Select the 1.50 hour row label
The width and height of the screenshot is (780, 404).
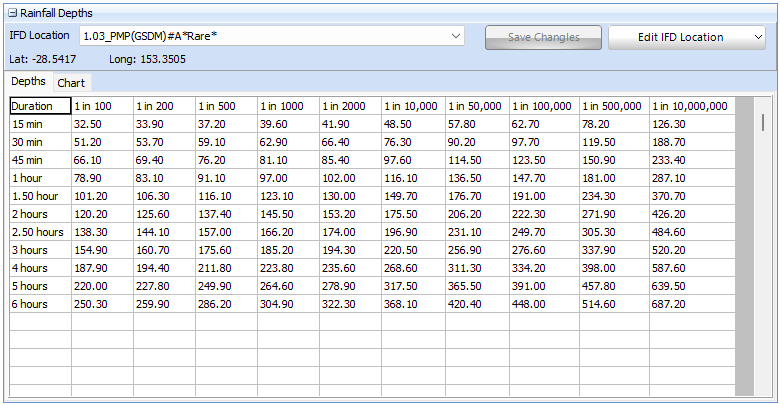(x=40, y=196)
